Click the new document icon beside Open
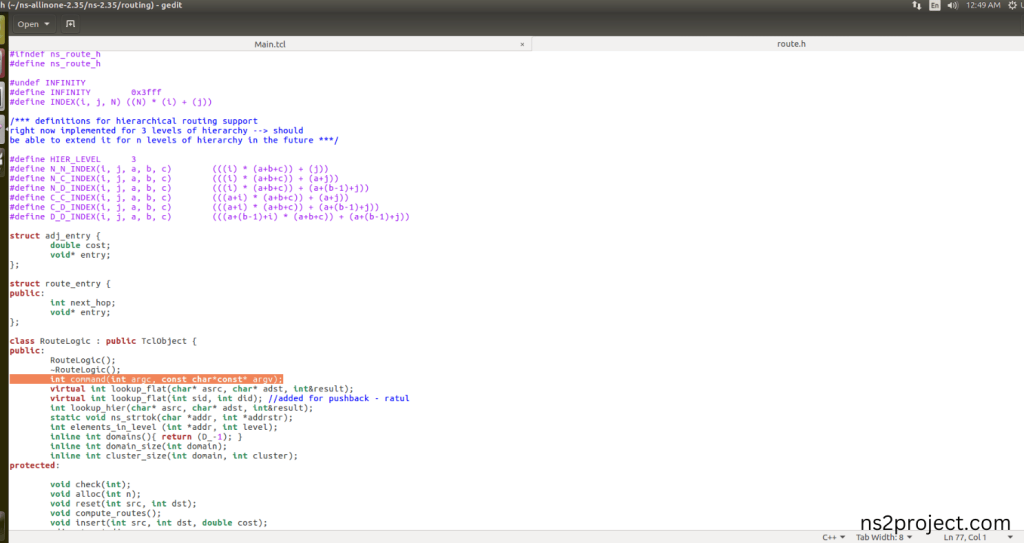 click(x=71, y=24)
